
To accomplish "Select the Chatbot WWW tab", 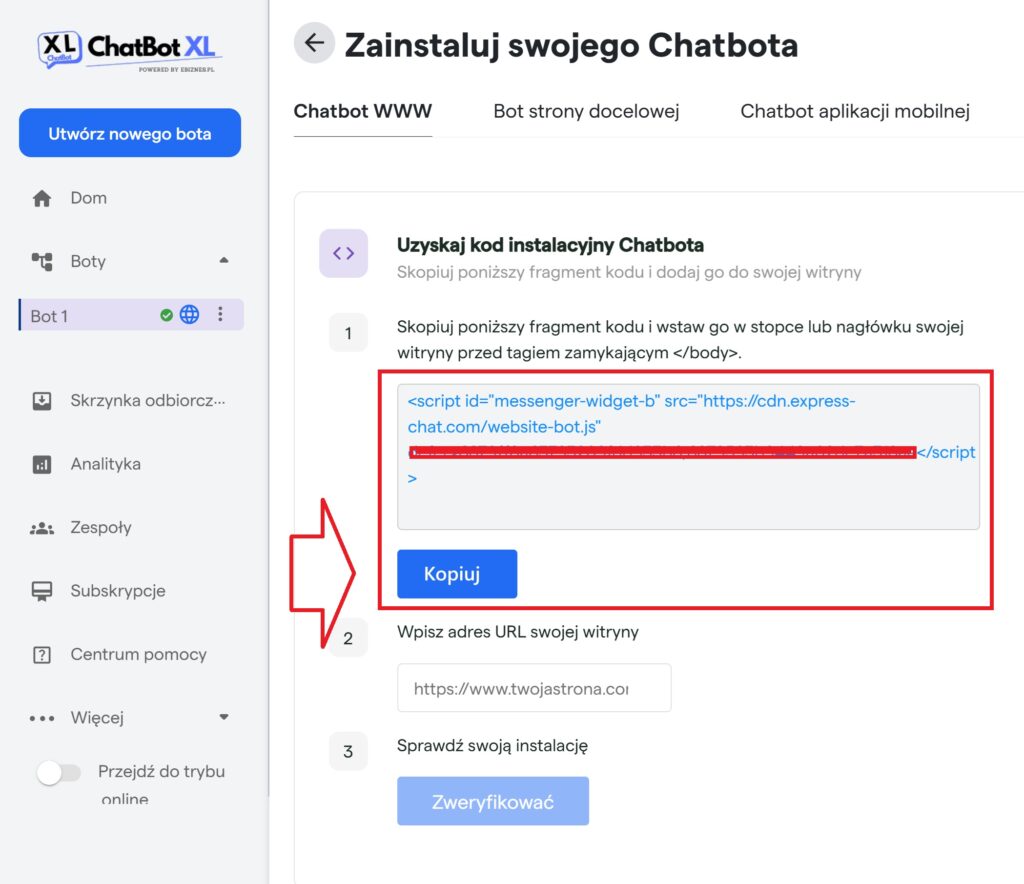I will pos(362,111).
